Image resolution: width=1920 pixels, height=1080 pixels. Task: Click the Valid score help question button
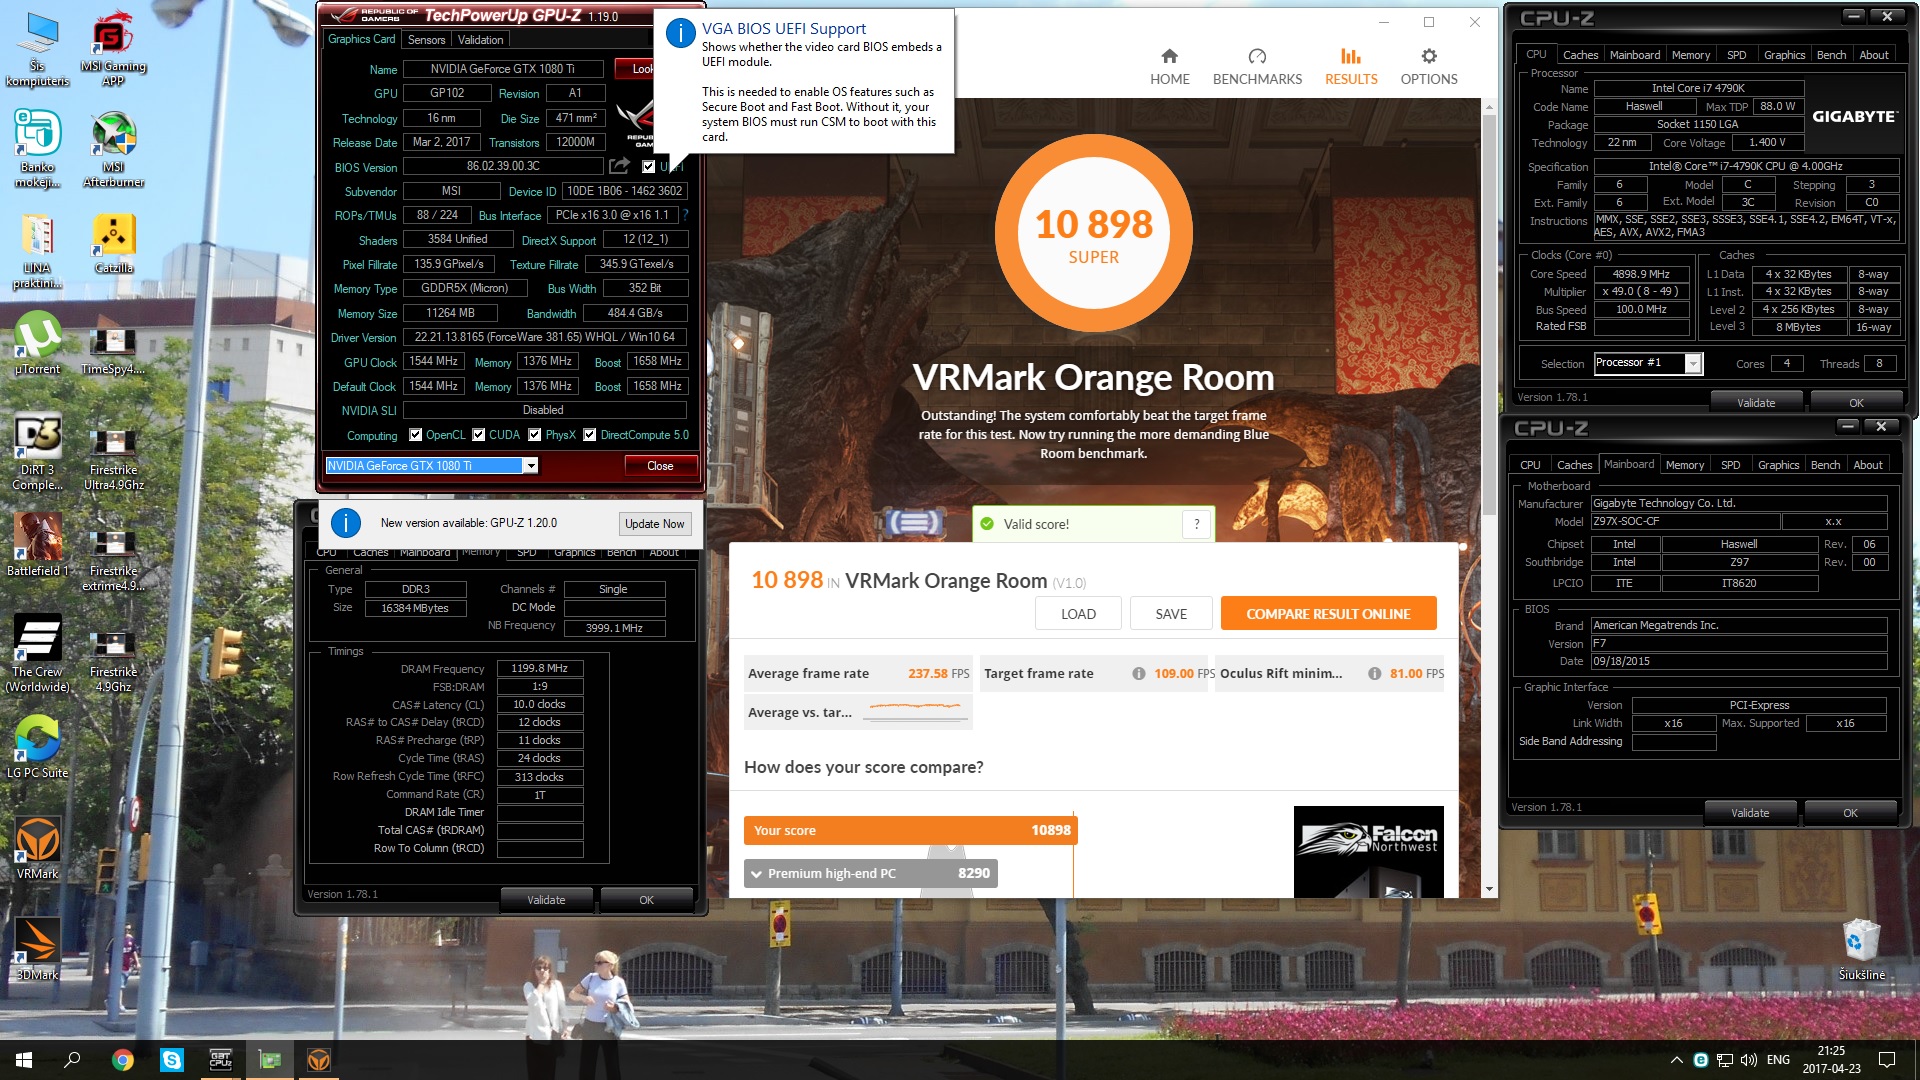(1196, 524)
